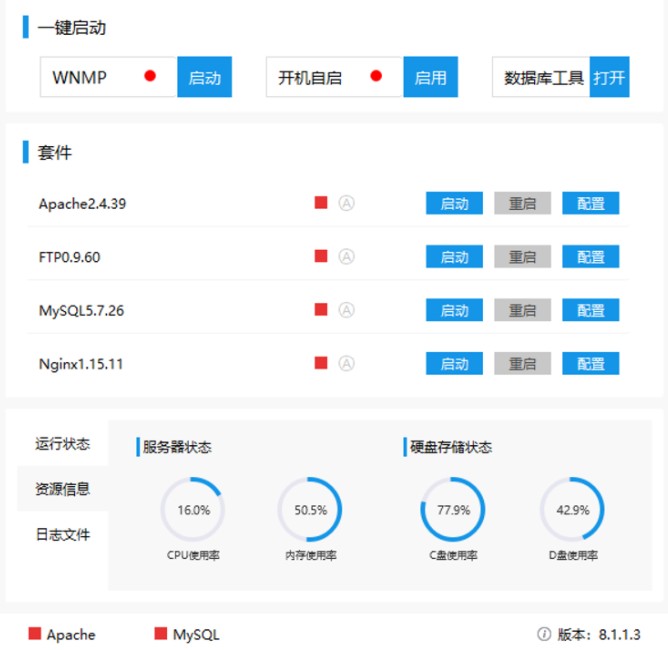This screenshot has width=668, height=650.
Task: Toggle Nginx1.15.11 auto-start circle A icon
Action: (x=346, y=363)
